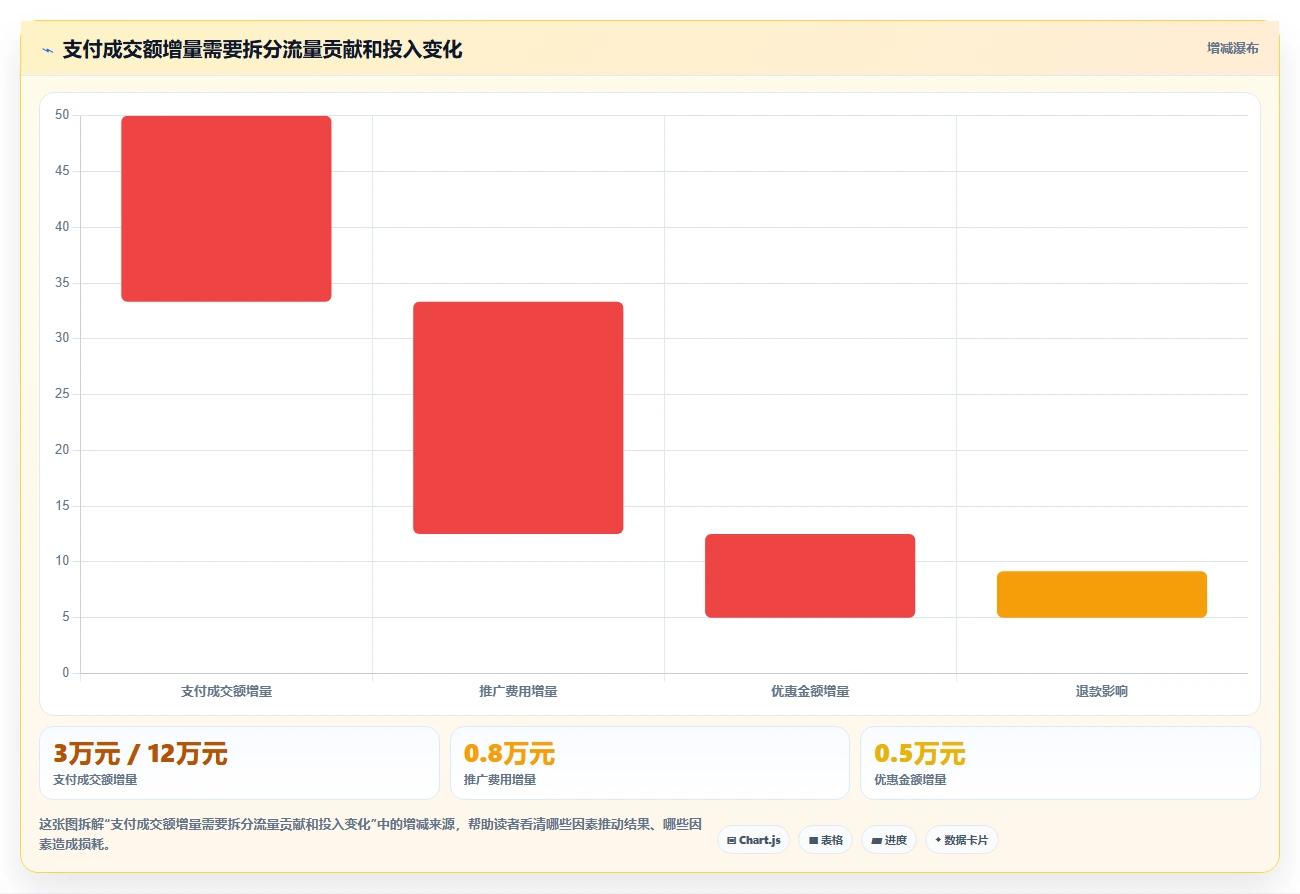
Task: Open the 3万元 / 12万元 data card
Action: tap(239, 763)
